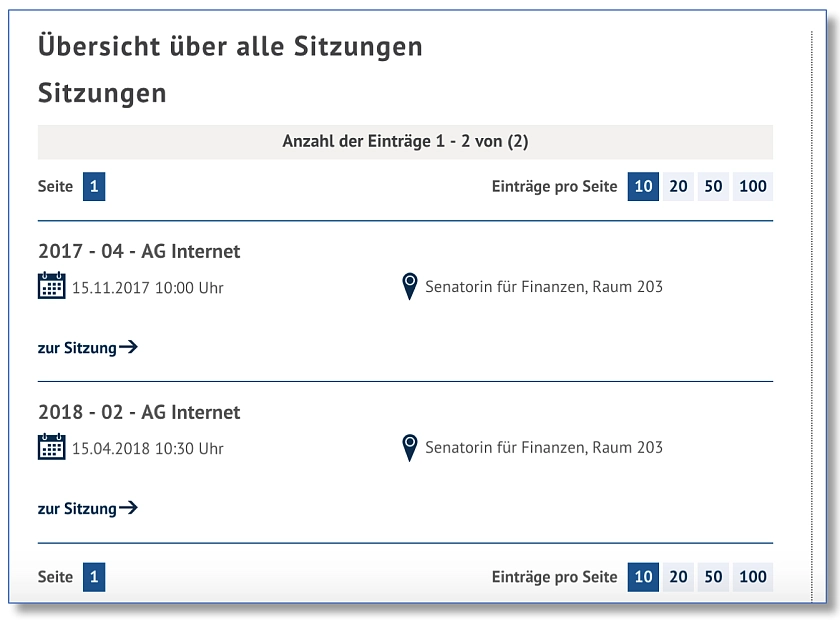Click the arrow icon on the first zur Sitzung link
840x623 pixels.
[x=128, y=347]
